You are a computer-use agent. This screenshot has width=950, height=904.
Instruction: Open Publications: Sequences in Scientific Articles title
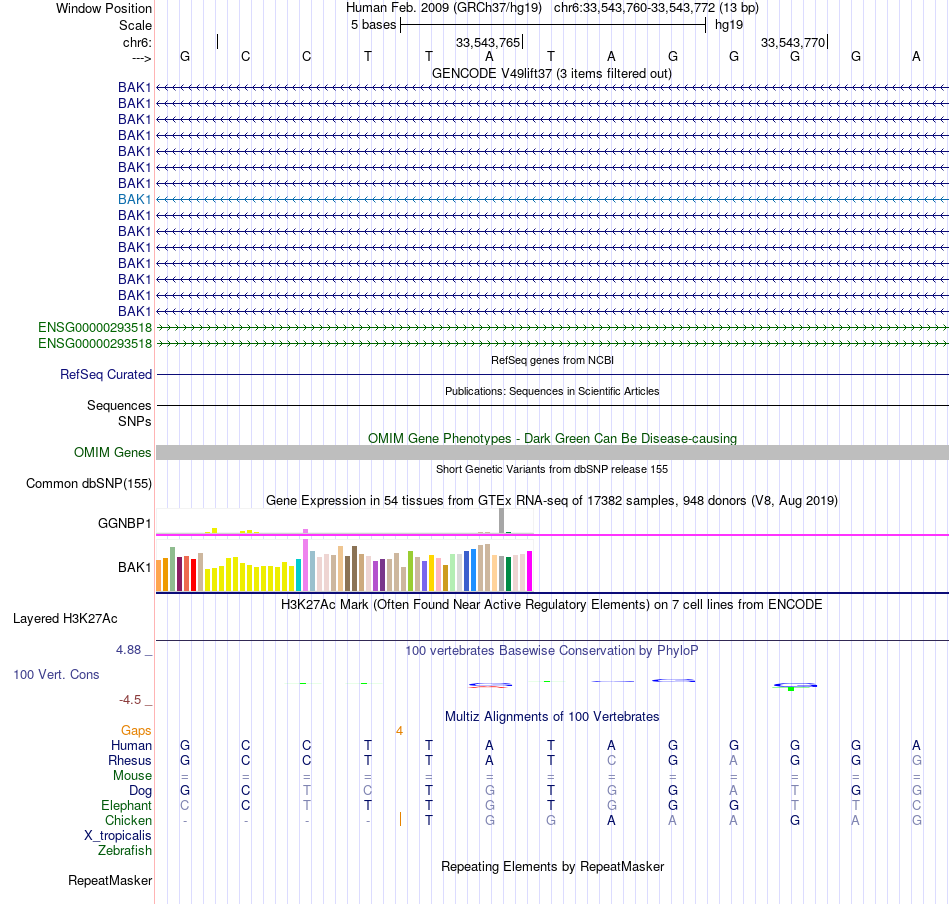pos(552,391)
